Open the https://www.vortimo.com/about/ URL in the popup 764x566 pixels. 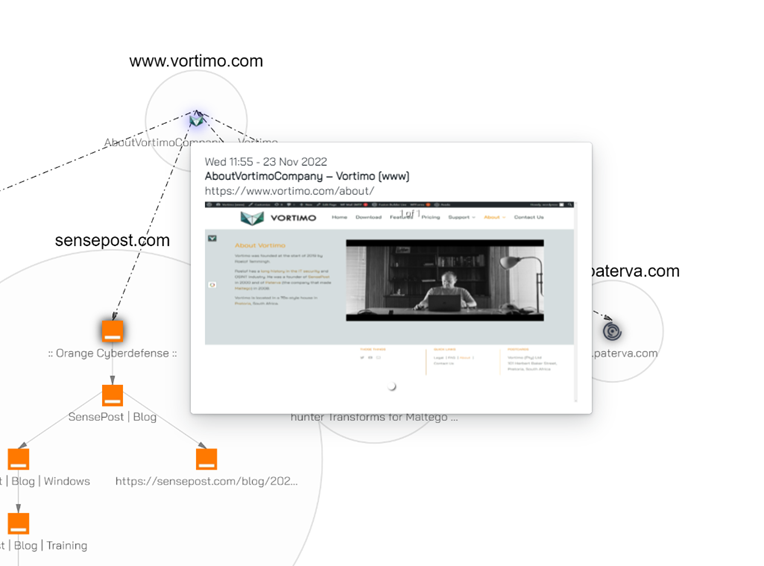click(x=289, y=191)
